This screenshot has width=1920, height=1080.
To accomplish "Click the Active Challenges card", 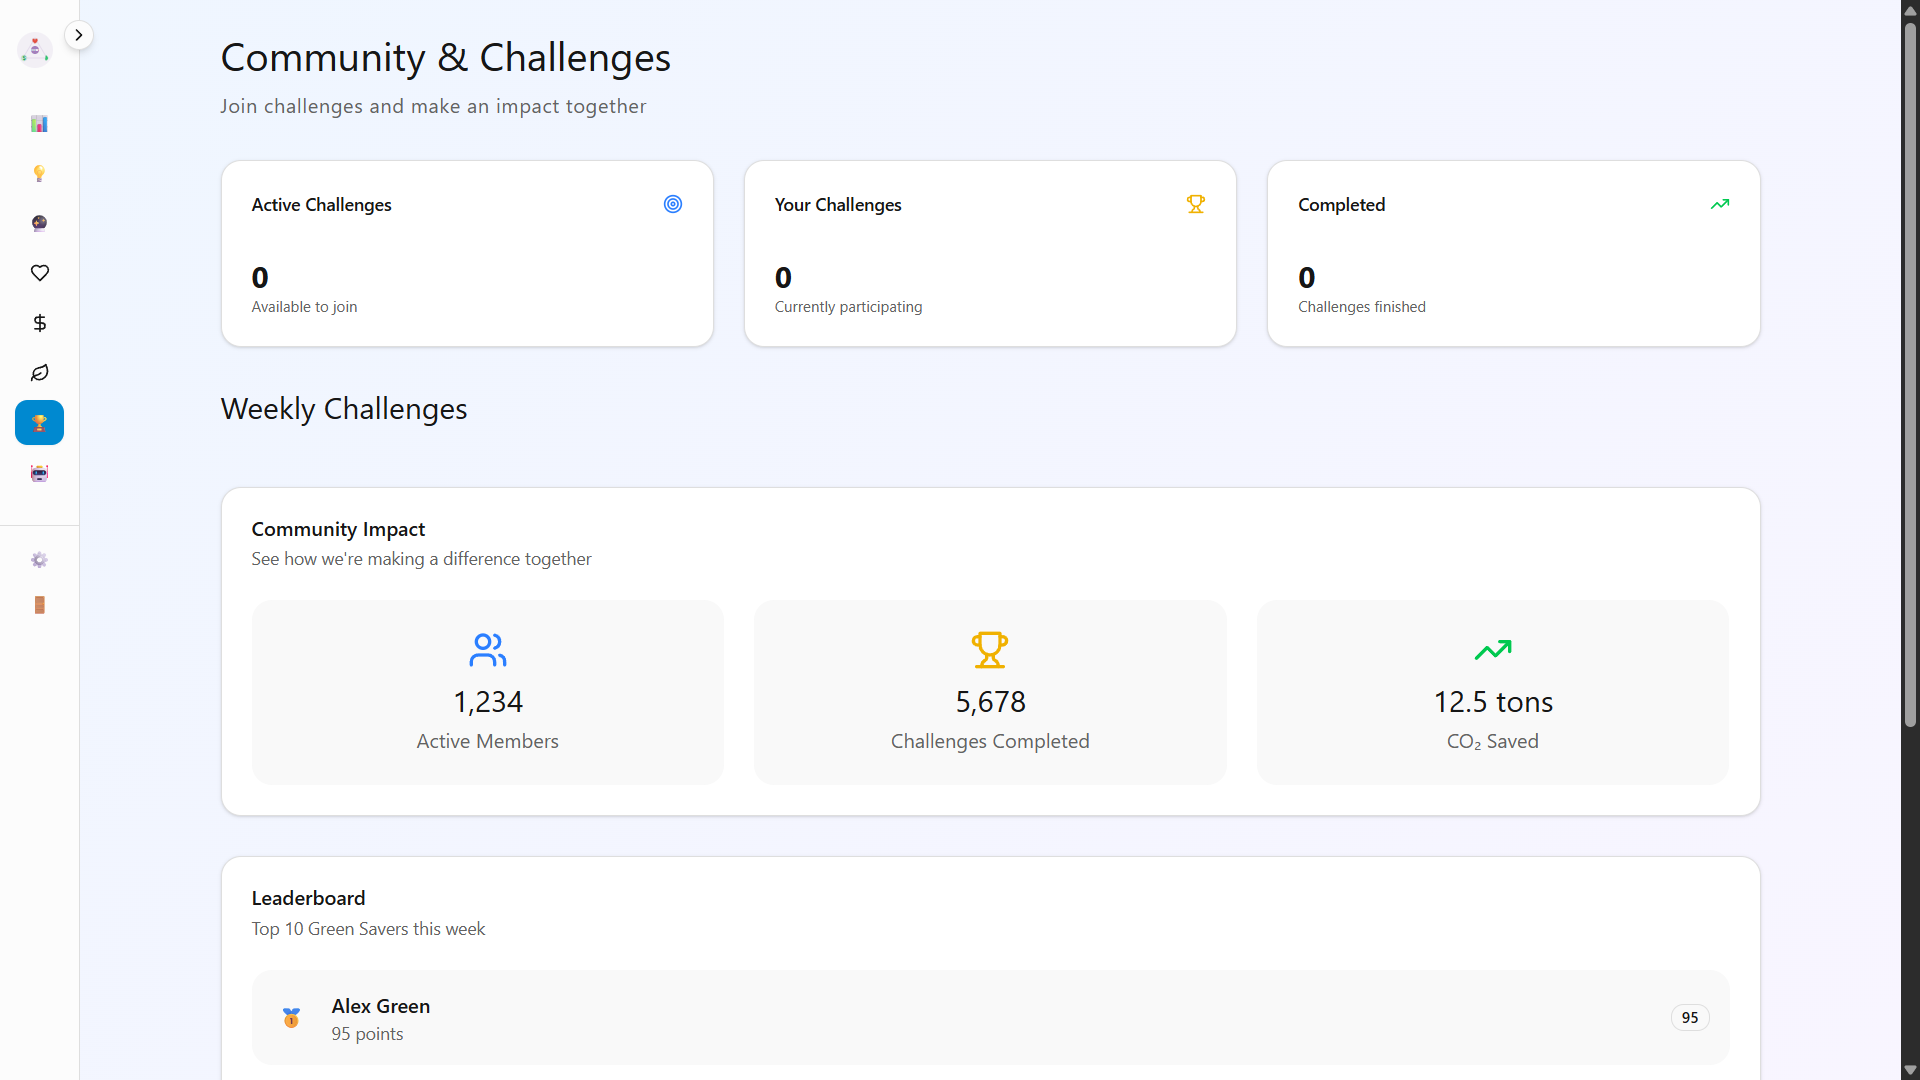I will pos(467,254).
